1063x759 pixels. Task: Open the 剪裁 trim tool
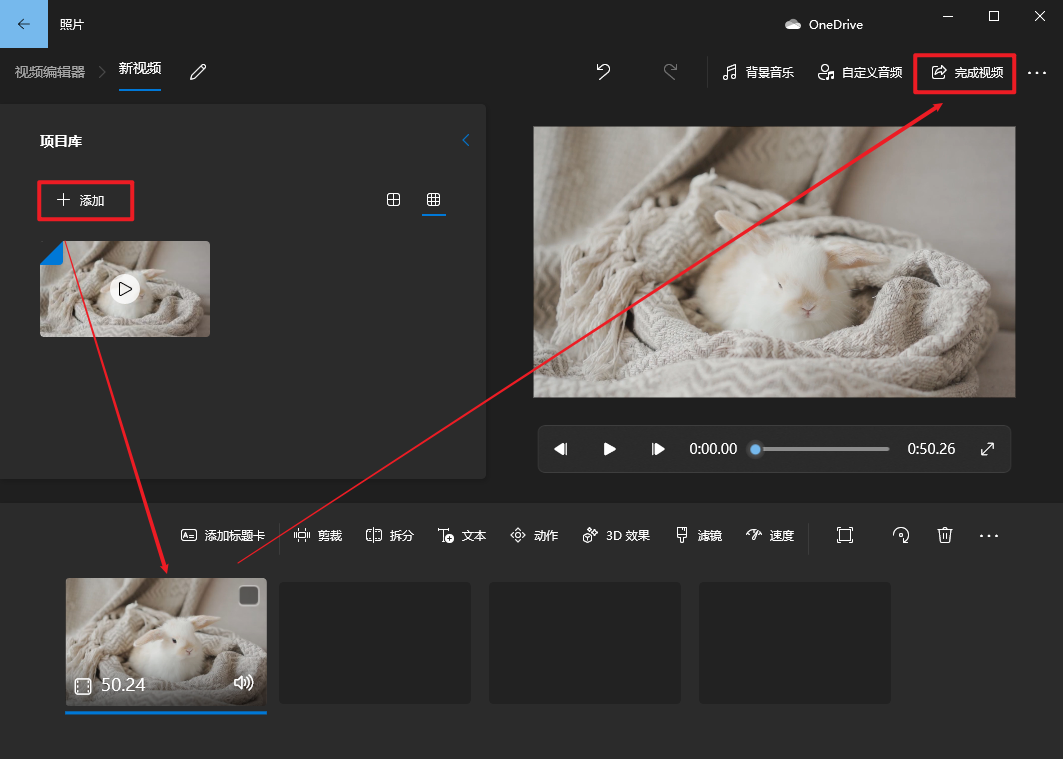[317, 535]
